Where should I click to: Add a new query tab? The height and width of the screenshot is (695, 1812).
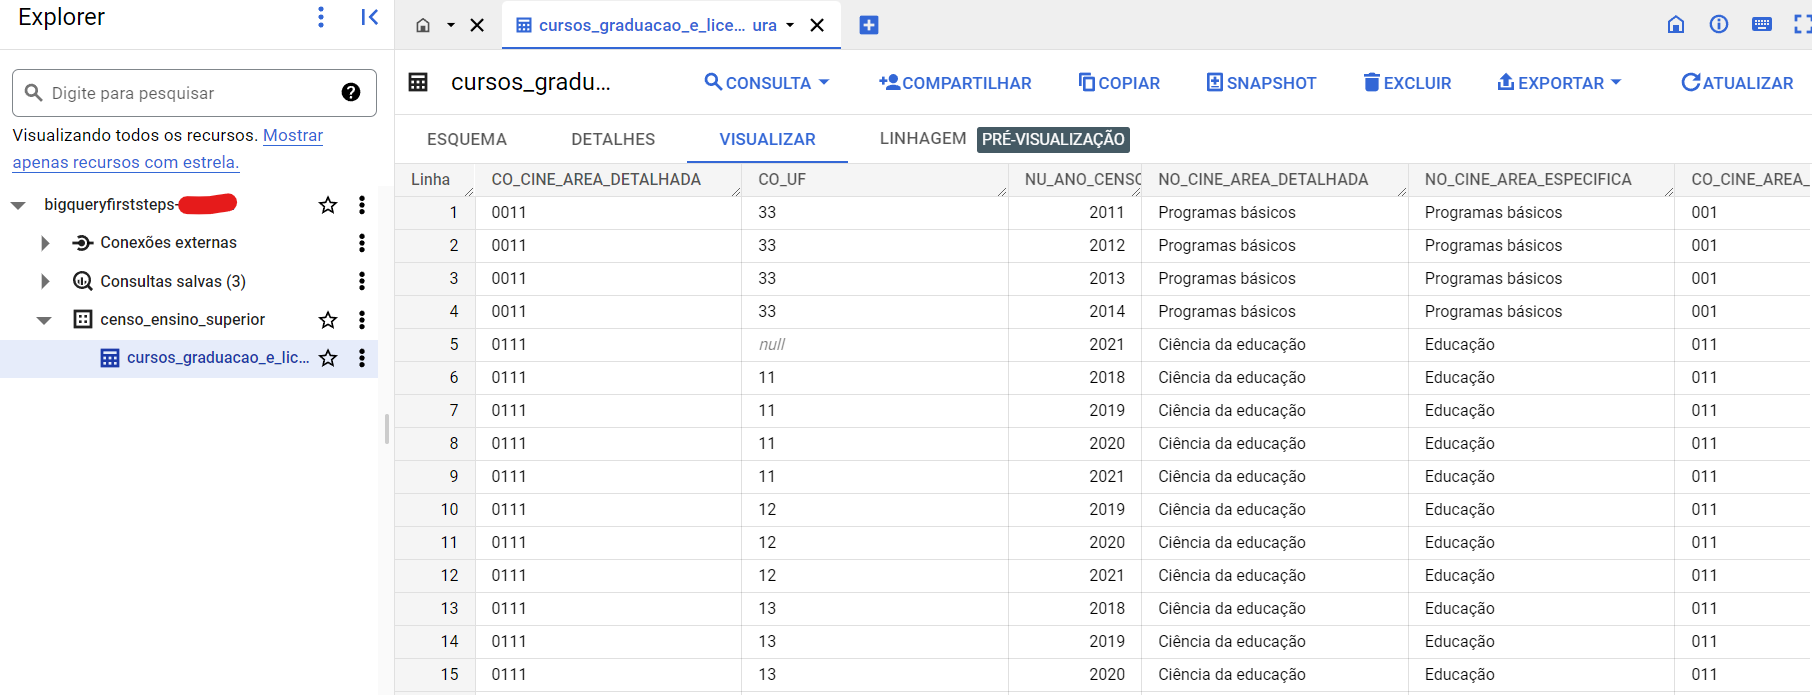click(x=869, y=25)
